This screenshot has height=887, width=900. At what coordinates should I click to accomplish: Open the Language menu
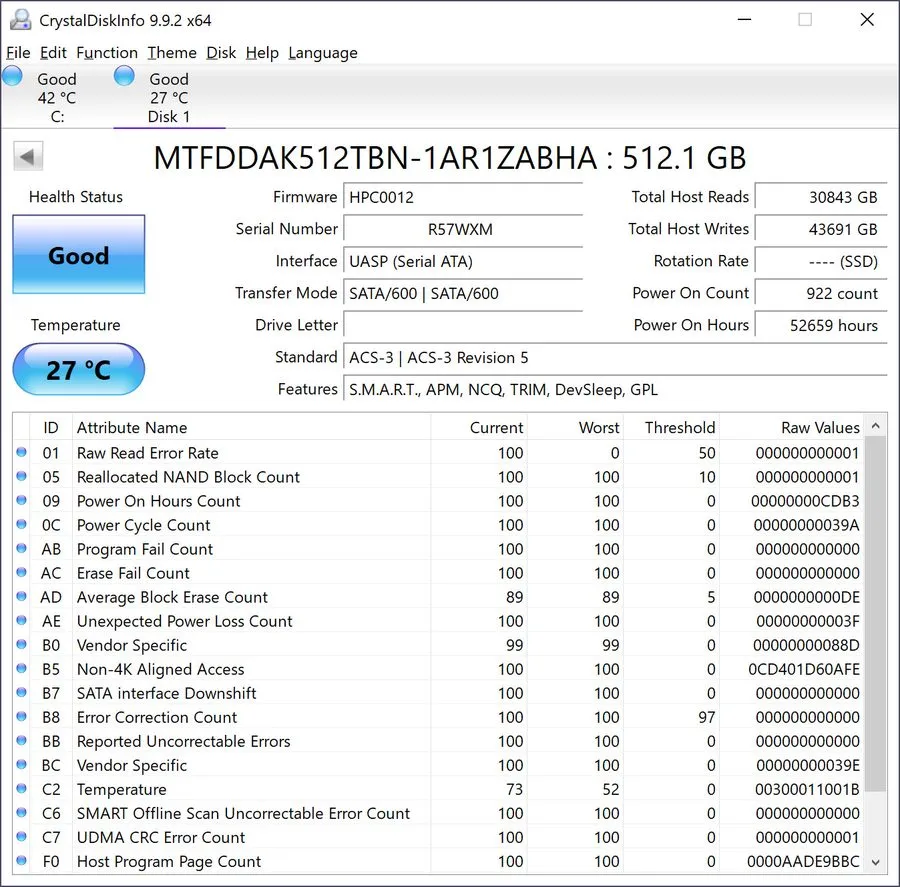(x=323, y=53)
